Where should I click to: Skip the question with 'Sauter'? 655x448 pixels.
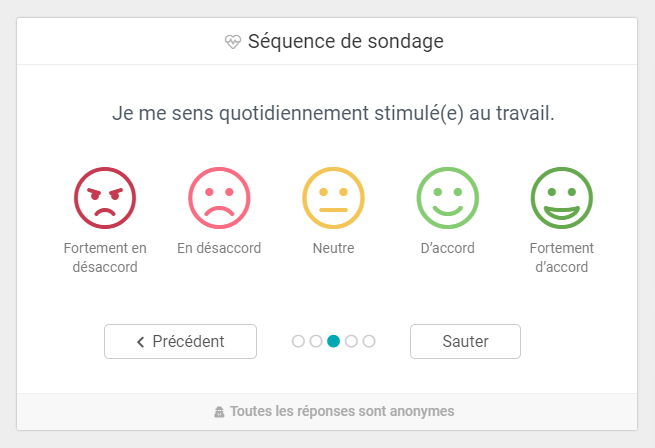coord(465,341)
